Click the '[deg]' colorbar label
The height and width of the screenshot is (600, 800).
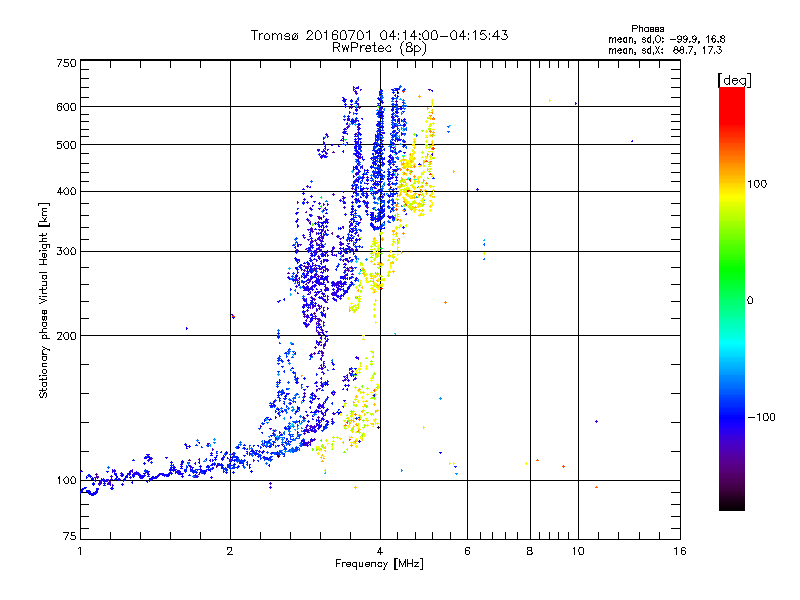pyautogui.click(x=734, y=80)
